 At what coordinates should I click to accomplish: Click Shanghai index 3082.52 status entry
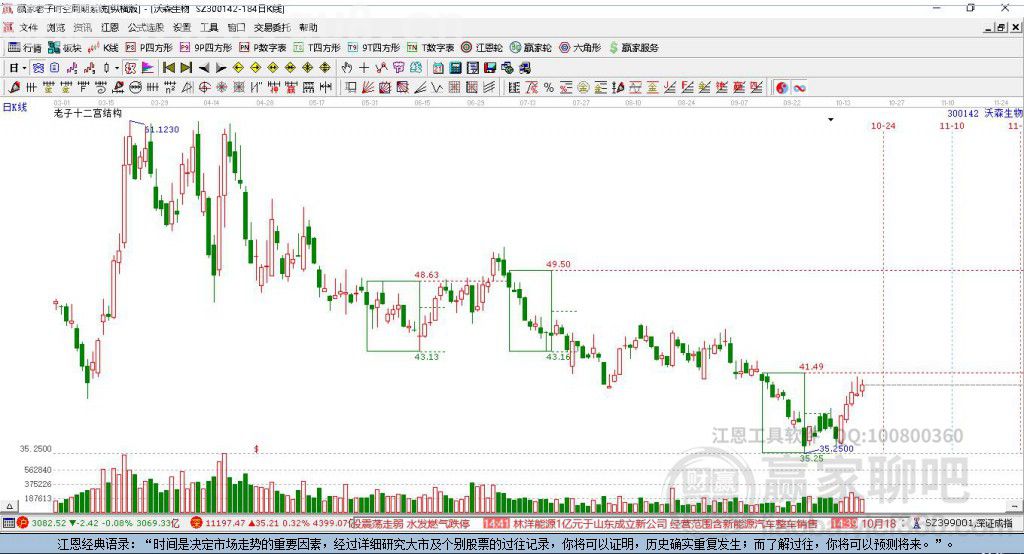(x=98, y=523)
